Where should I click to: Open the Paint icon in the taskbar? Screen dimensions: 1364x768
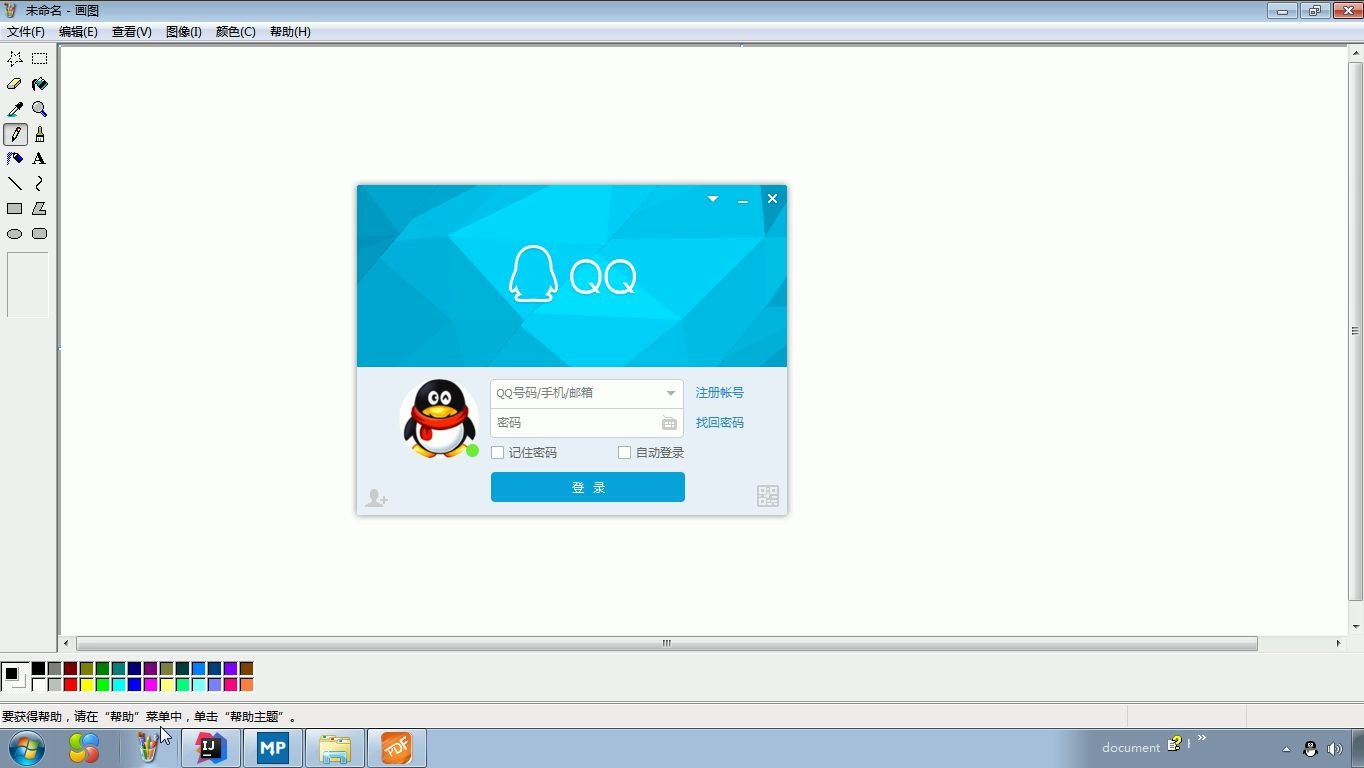click(148, 748)
